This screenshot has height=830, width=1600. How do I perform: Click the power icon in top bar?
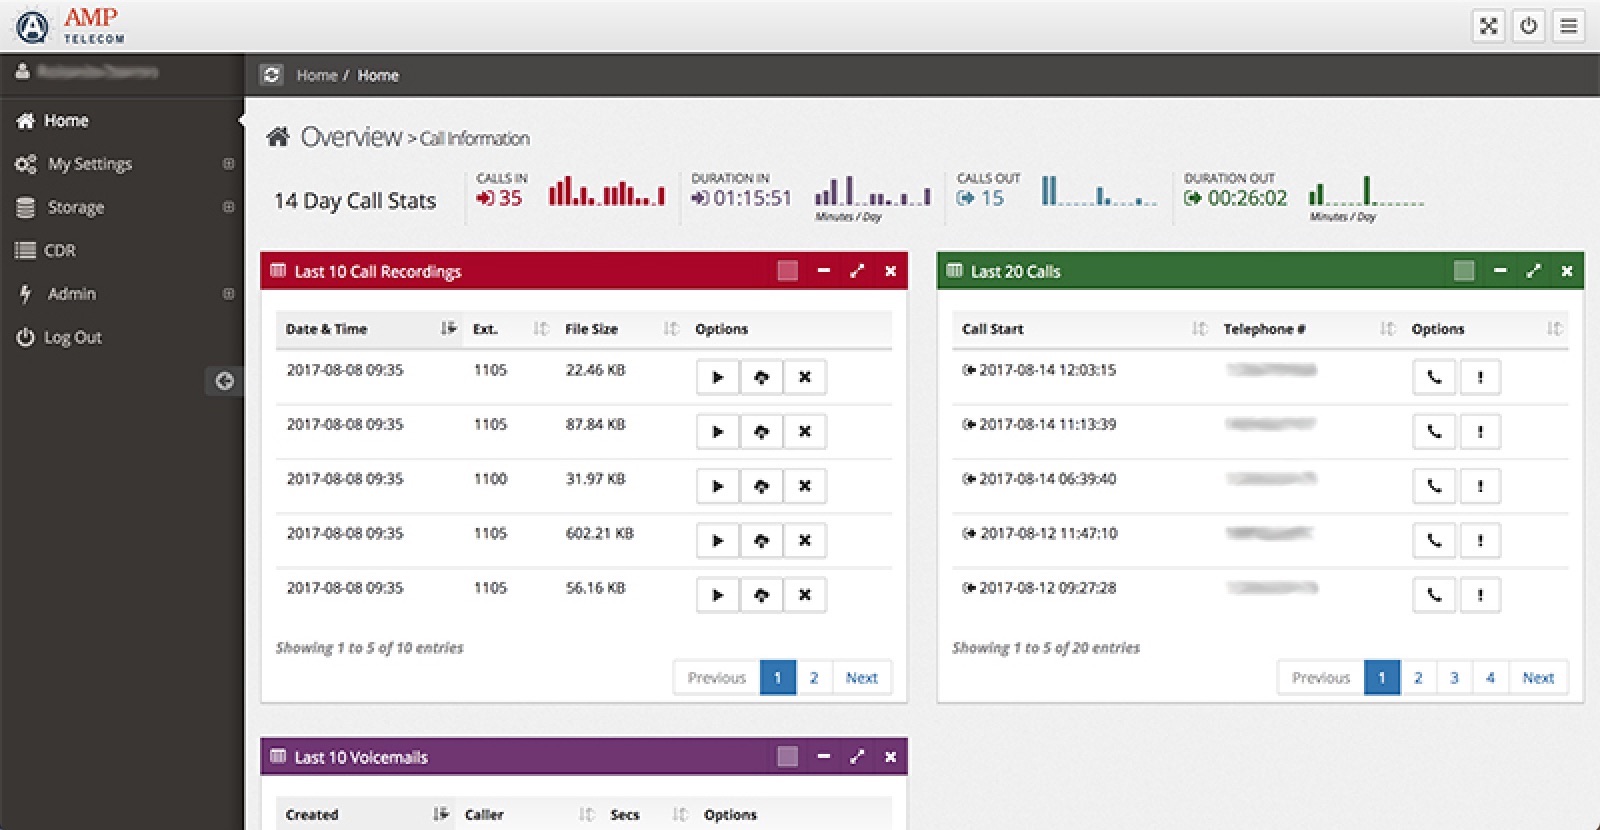[1528, 26]
